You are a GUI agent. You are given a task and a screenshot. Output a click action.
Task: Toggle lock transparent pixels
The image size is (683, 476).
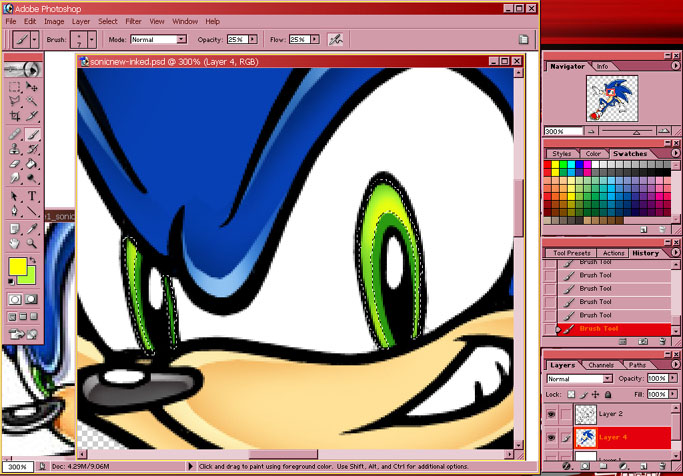[x=571, y=395]
